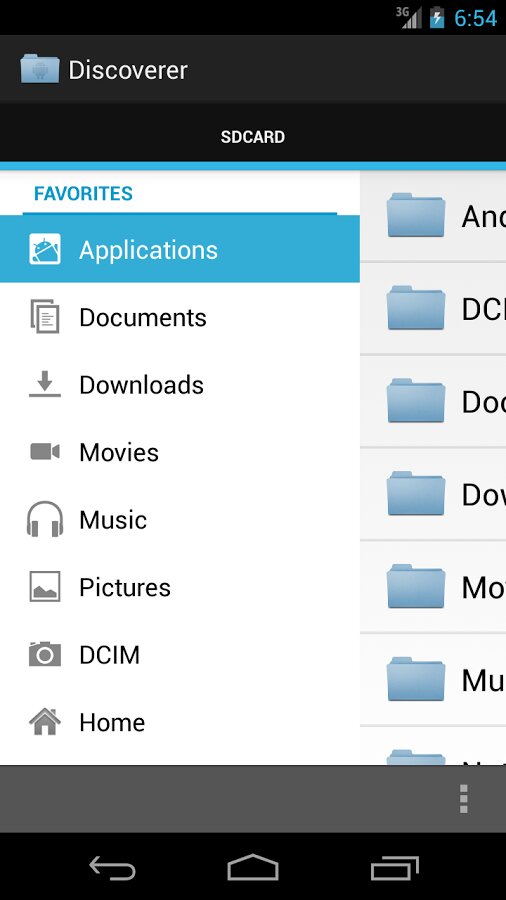Tap the Applications Android icon in favorites
Screen dimensions: 506x900
[x=45, y=249]
